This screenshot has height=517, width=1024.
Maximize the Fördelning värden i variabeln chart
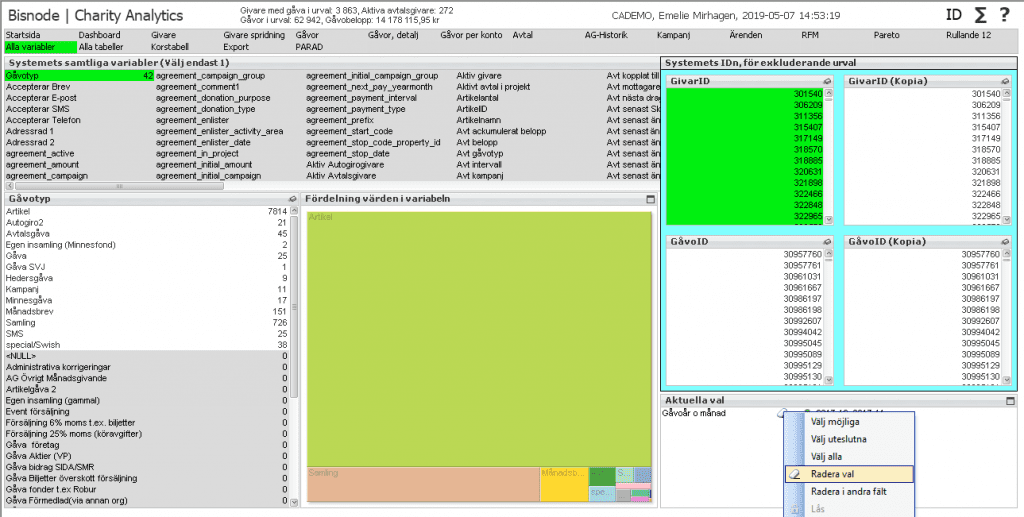click(650, 199)
